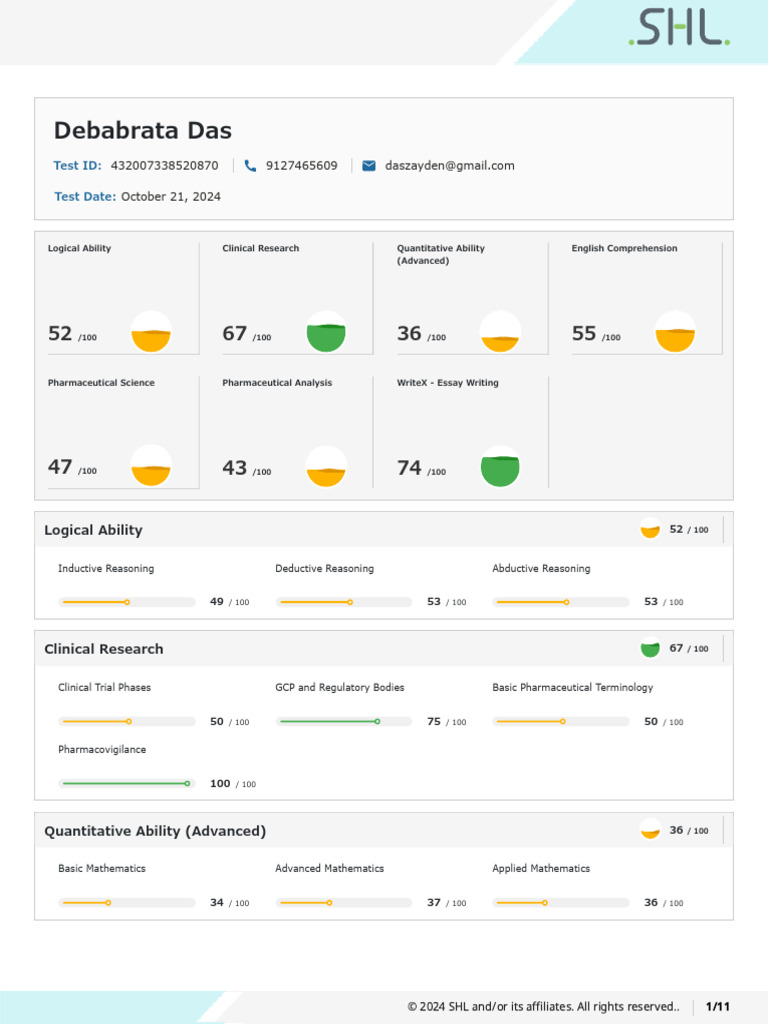Viewport: 768px width, 1024px height.
Task: Click the phone number 9127465609
Action: 301,166
